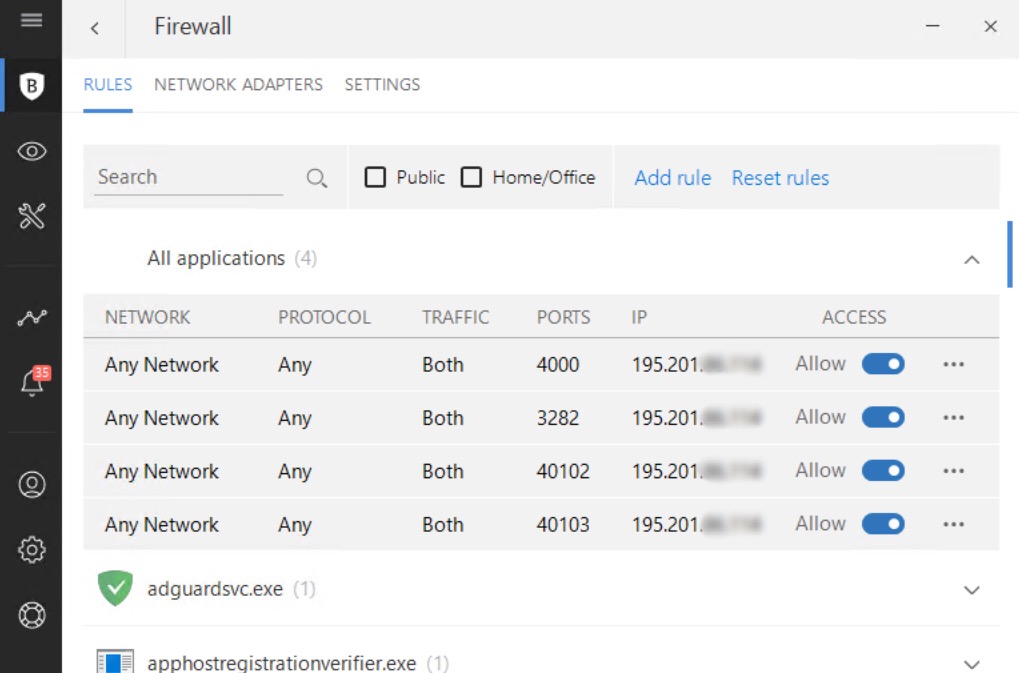Open the hamburger menu in sidebar
Image resolution: width=1019 pixels, height=673 pixels.
click(x=31, y=20)
